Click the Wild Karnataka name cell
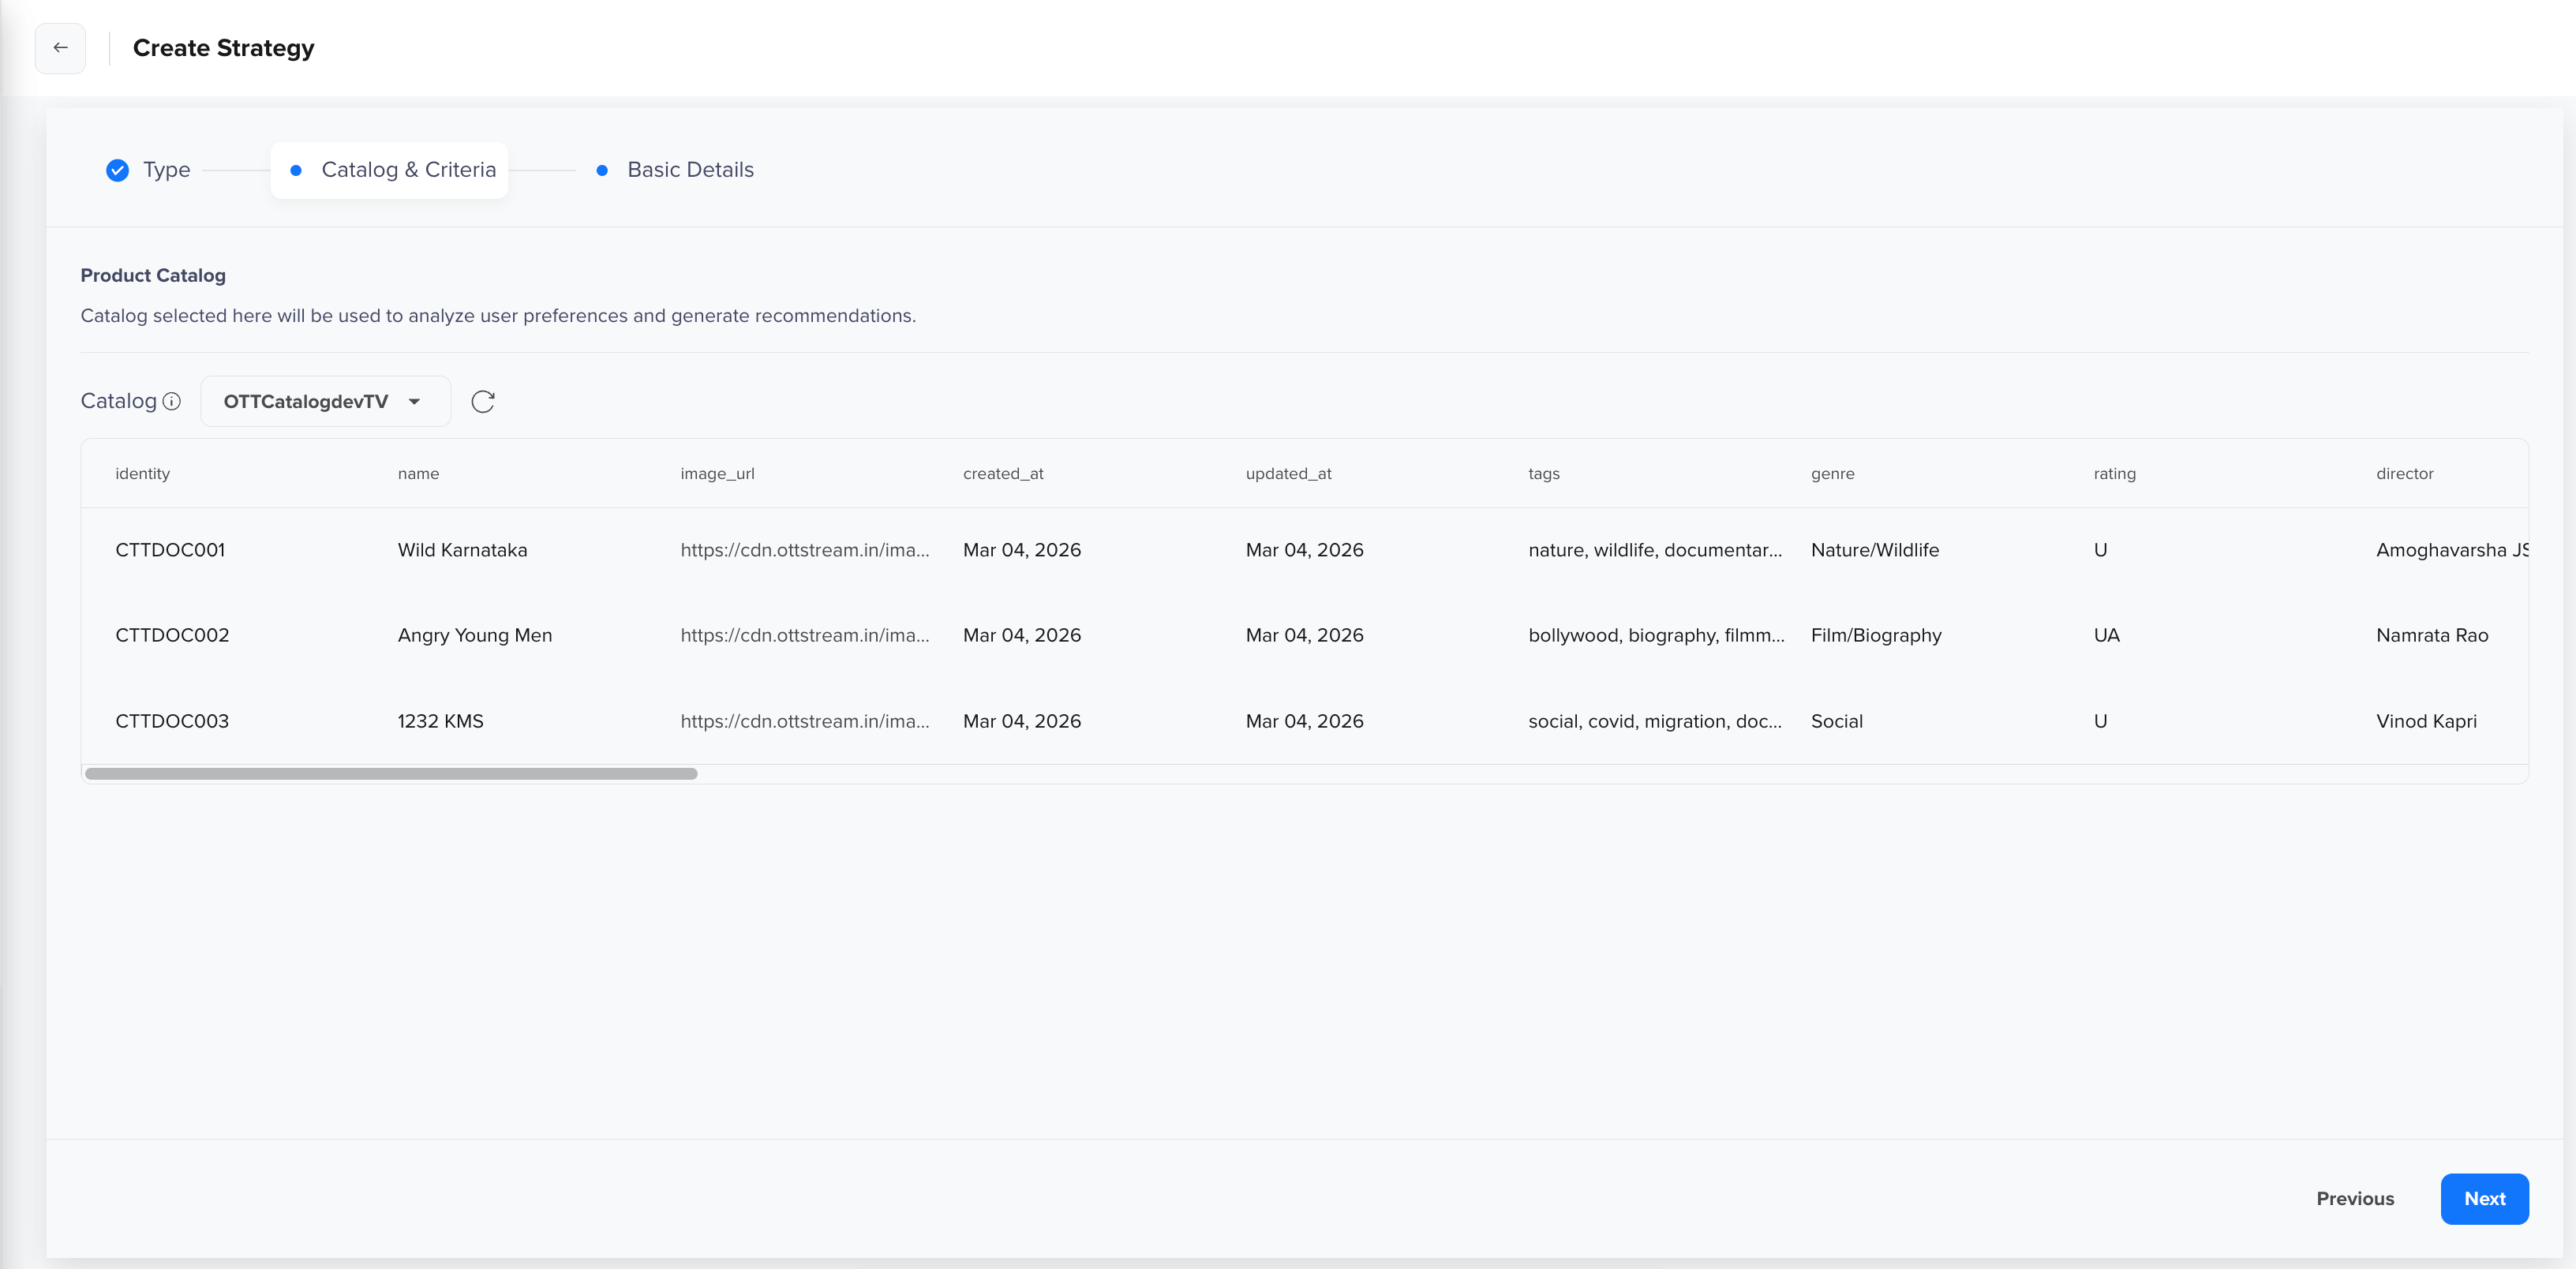Viewport: 2576px width, 1269px height. tap(462, 550)
